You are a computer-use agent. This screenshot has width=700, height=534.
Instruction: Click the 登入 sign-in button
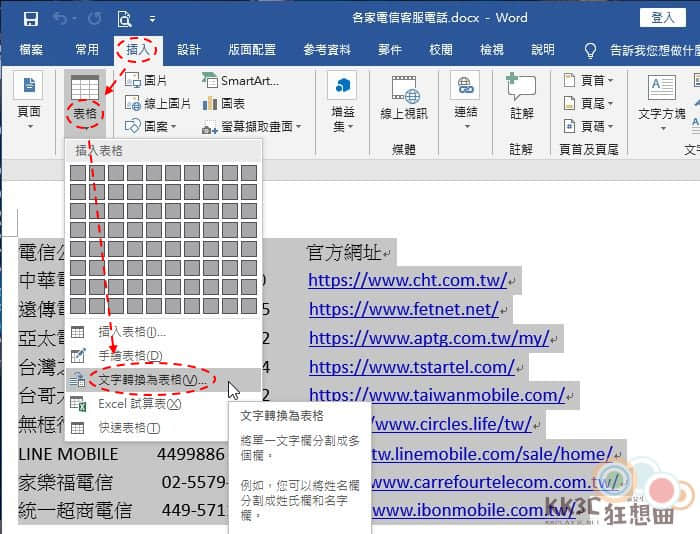pos(662,18)
